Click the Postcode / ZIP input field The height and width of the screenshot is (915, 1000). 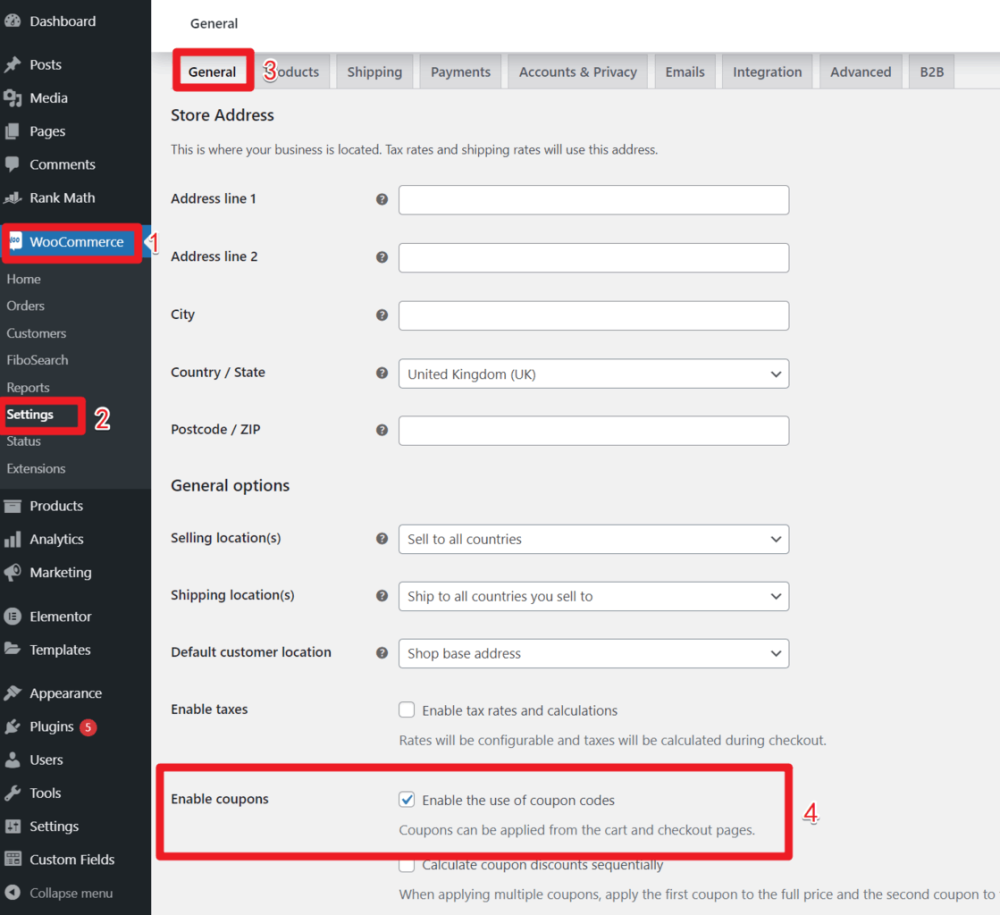[x=594, y=431]
